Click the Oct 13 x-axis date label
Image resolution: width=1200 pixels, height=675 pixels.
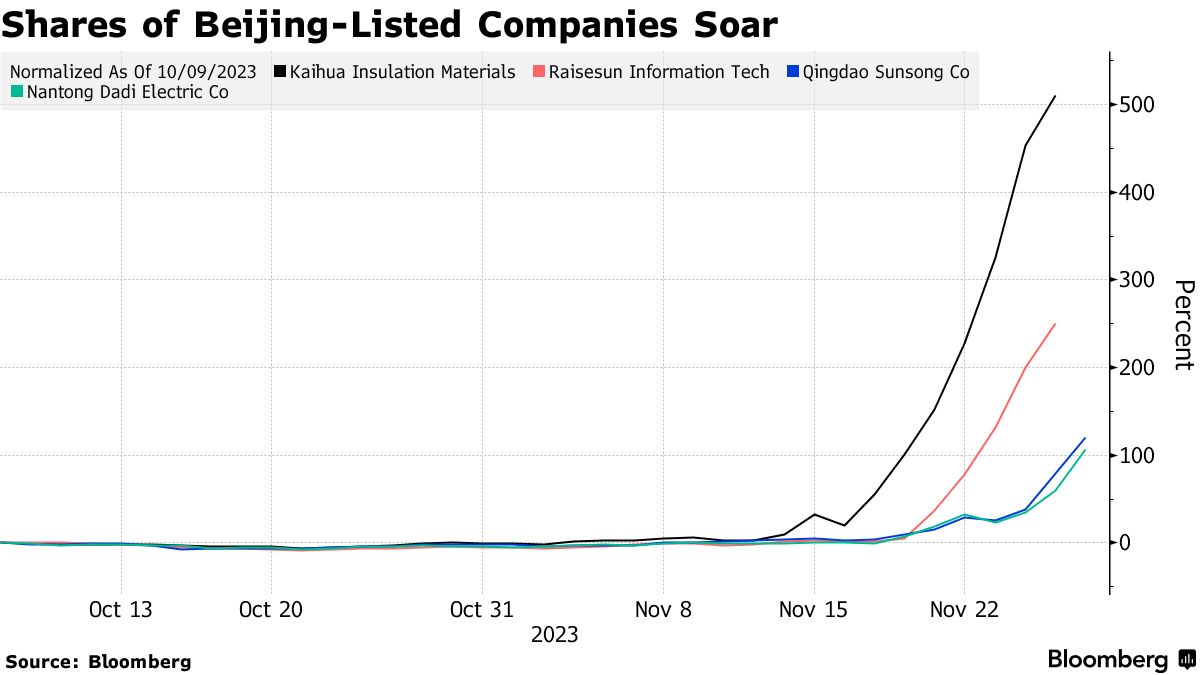point(120,610)
